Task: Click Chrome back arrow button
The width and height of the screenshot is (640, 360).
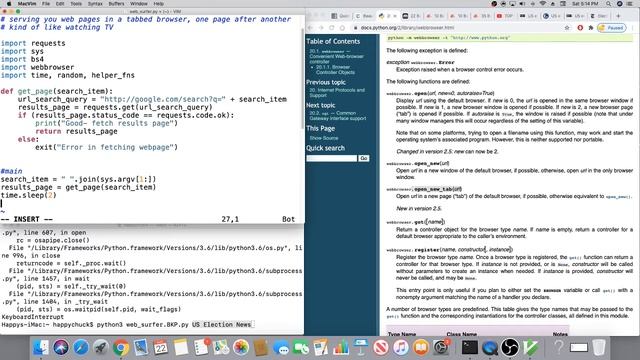Action: 310,28
